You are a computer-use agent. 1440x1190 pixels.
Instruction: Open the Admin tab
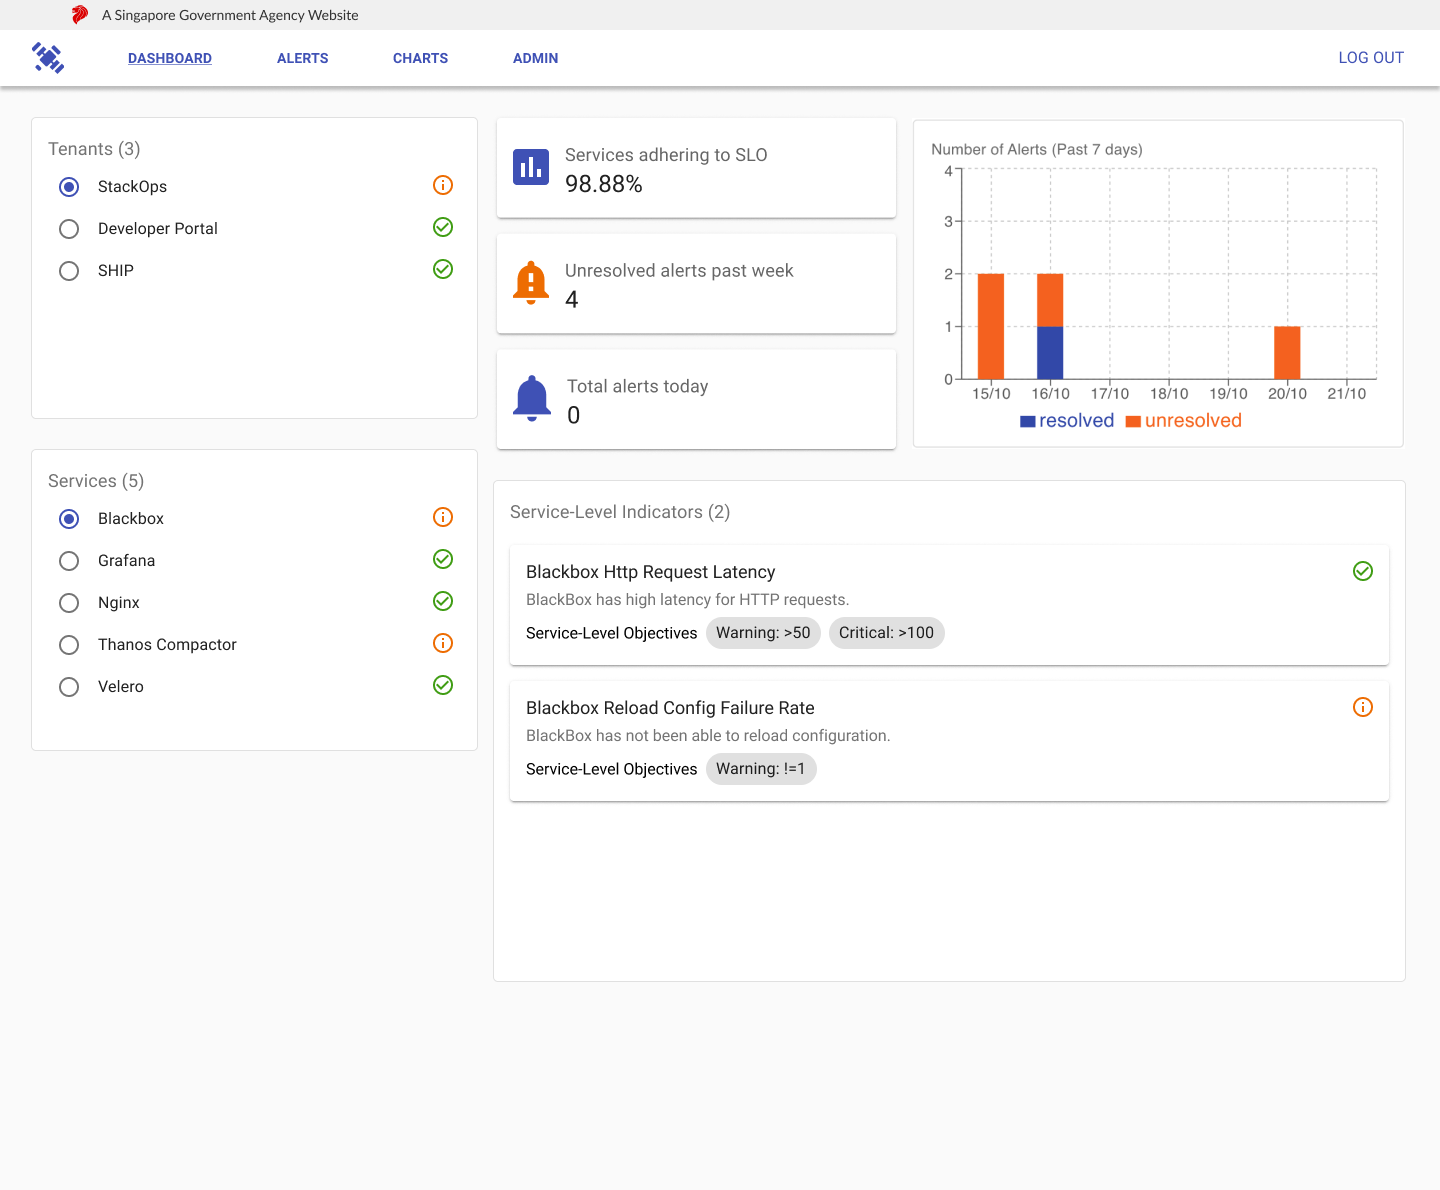pyautogui.click(x=536, y=58)
